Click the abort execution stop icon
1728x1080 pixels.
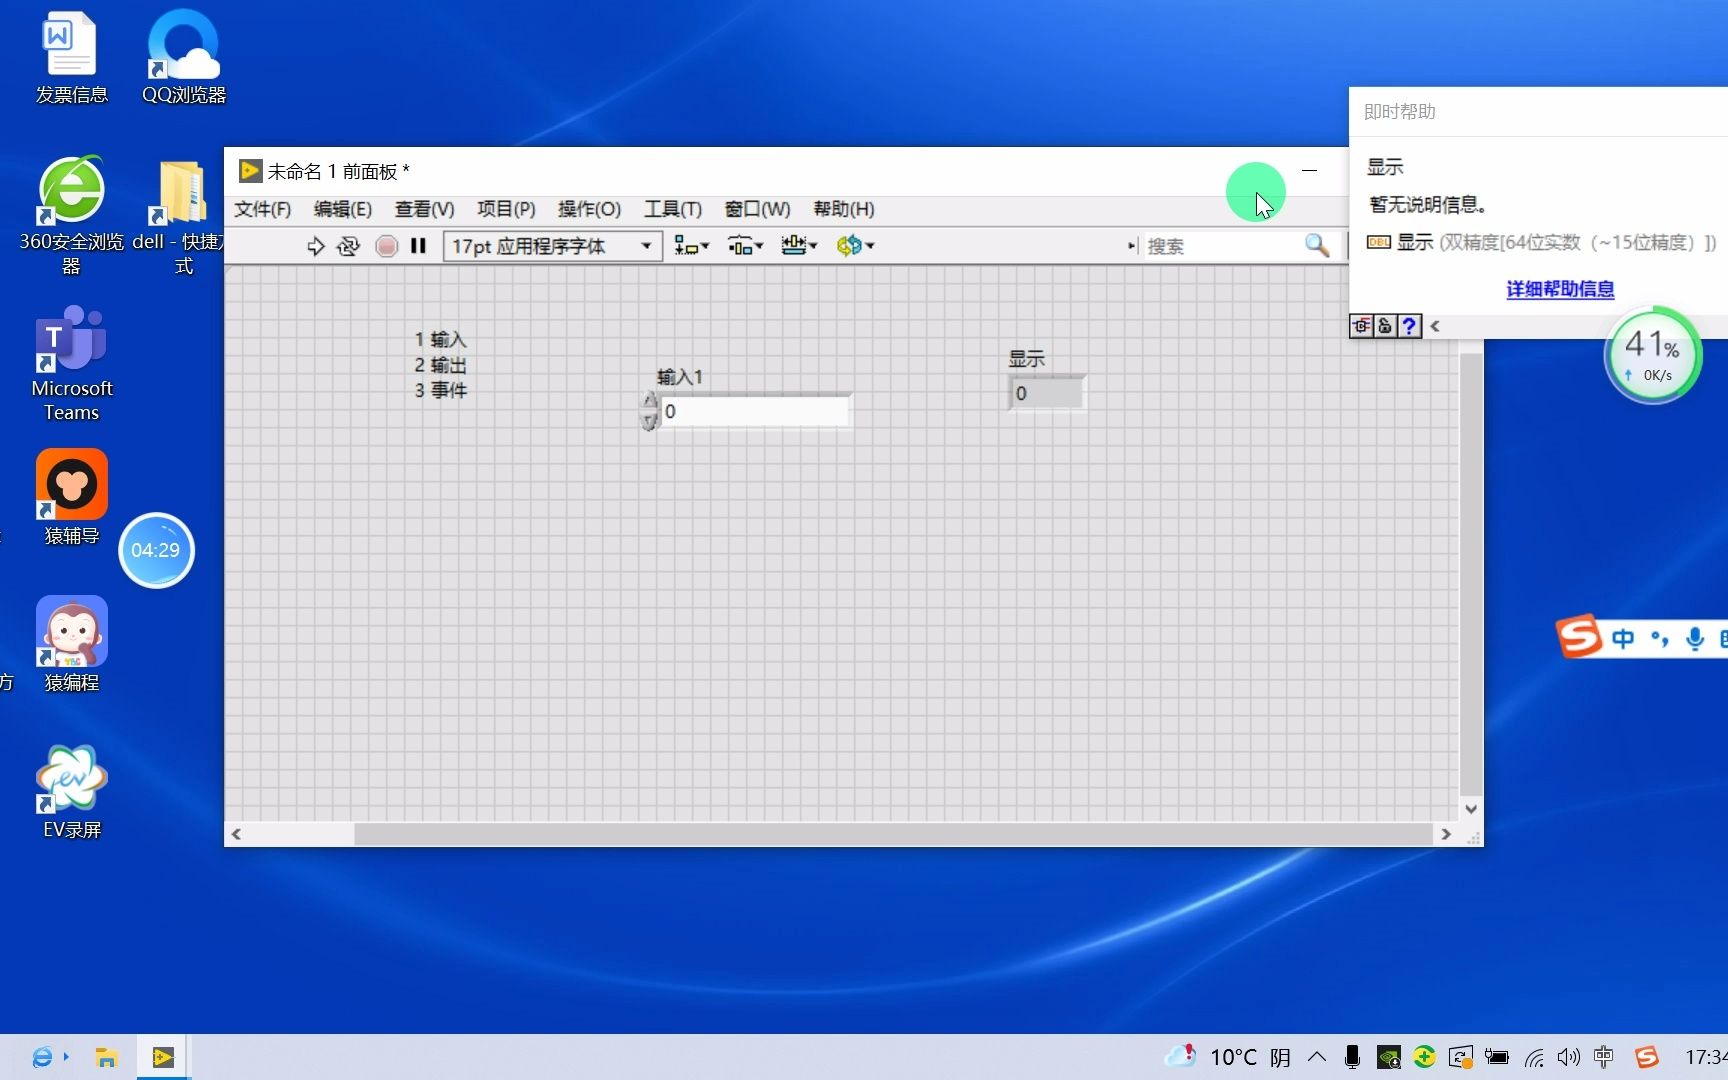coord(386,246)
